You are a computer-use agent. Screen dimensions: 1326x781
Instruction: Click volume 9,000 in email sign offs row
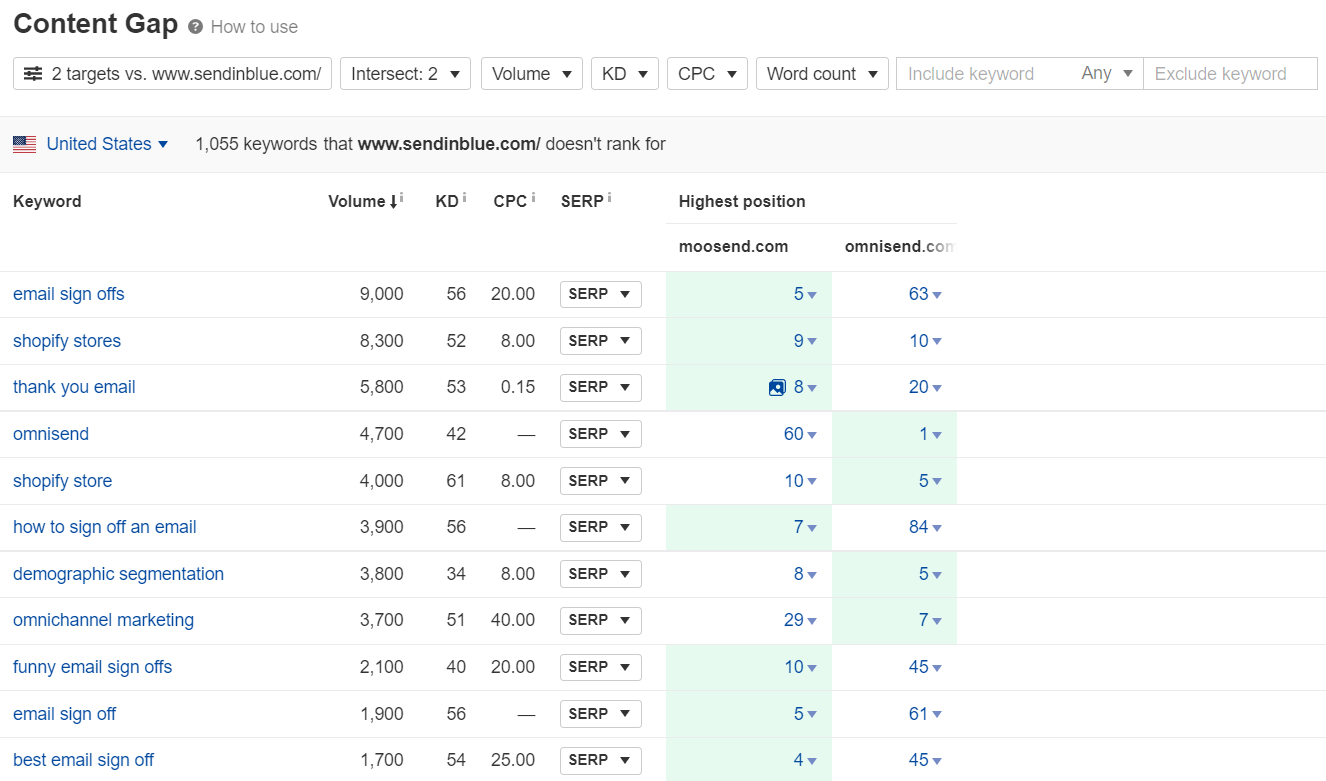point(381,294)
